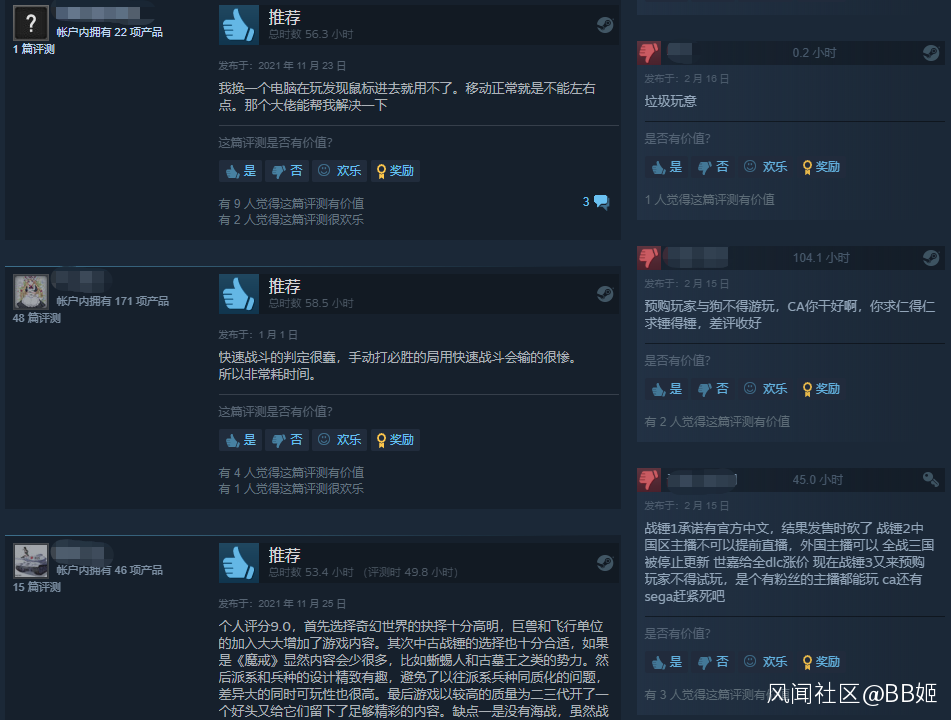Mark the 垃圾玩意 review as 欢乐

point(765,167)
